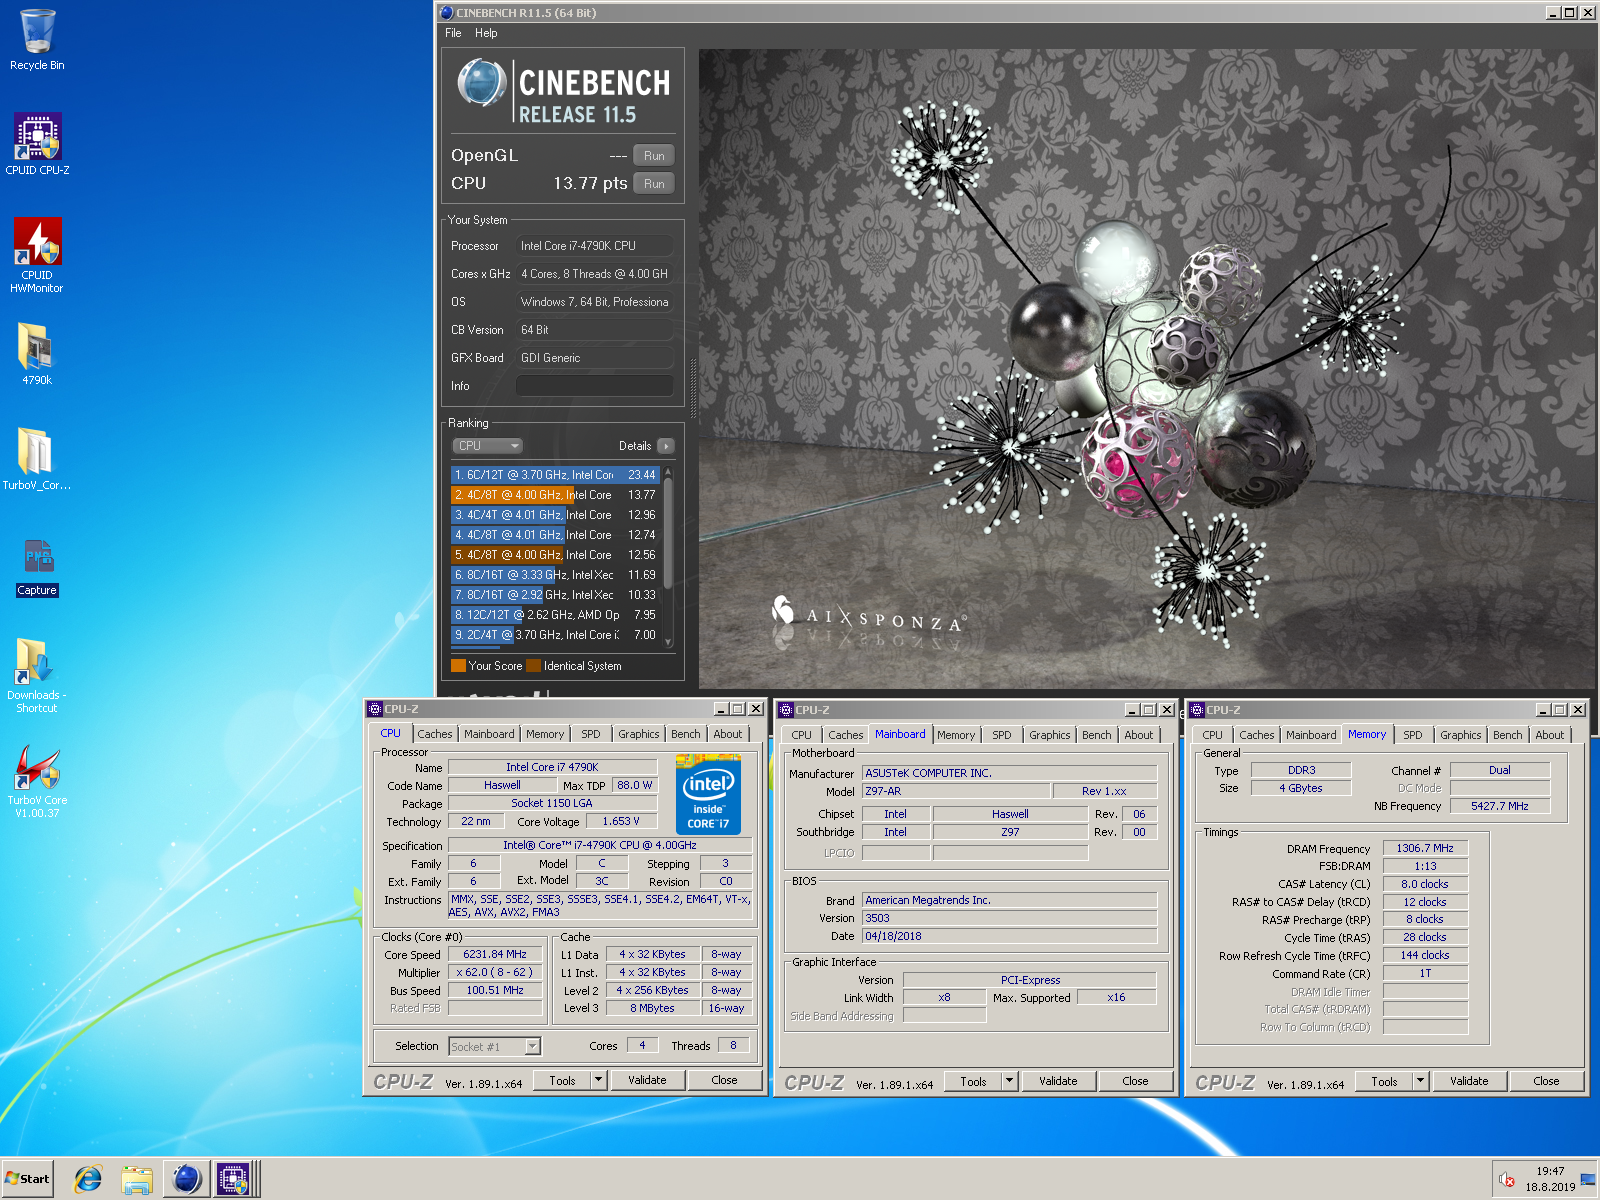Open the File menu in Cinebench

(x=453, y=33)
